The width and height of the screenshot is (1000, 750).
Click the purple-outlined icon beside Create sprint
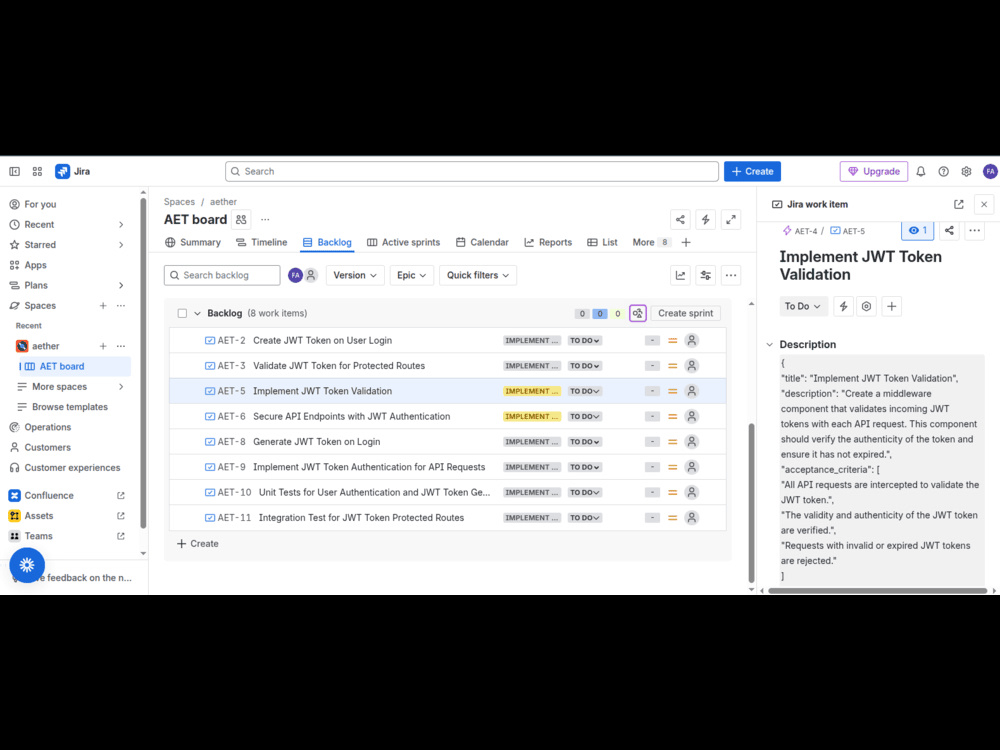click(638, 313)
